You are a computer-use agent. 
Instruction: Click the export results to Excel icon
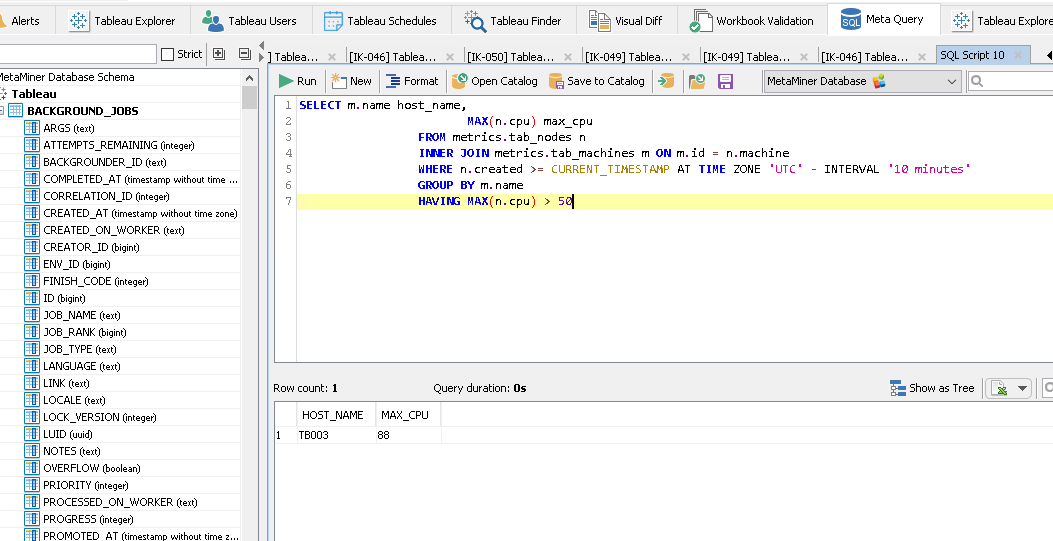[x=999, y=388]
